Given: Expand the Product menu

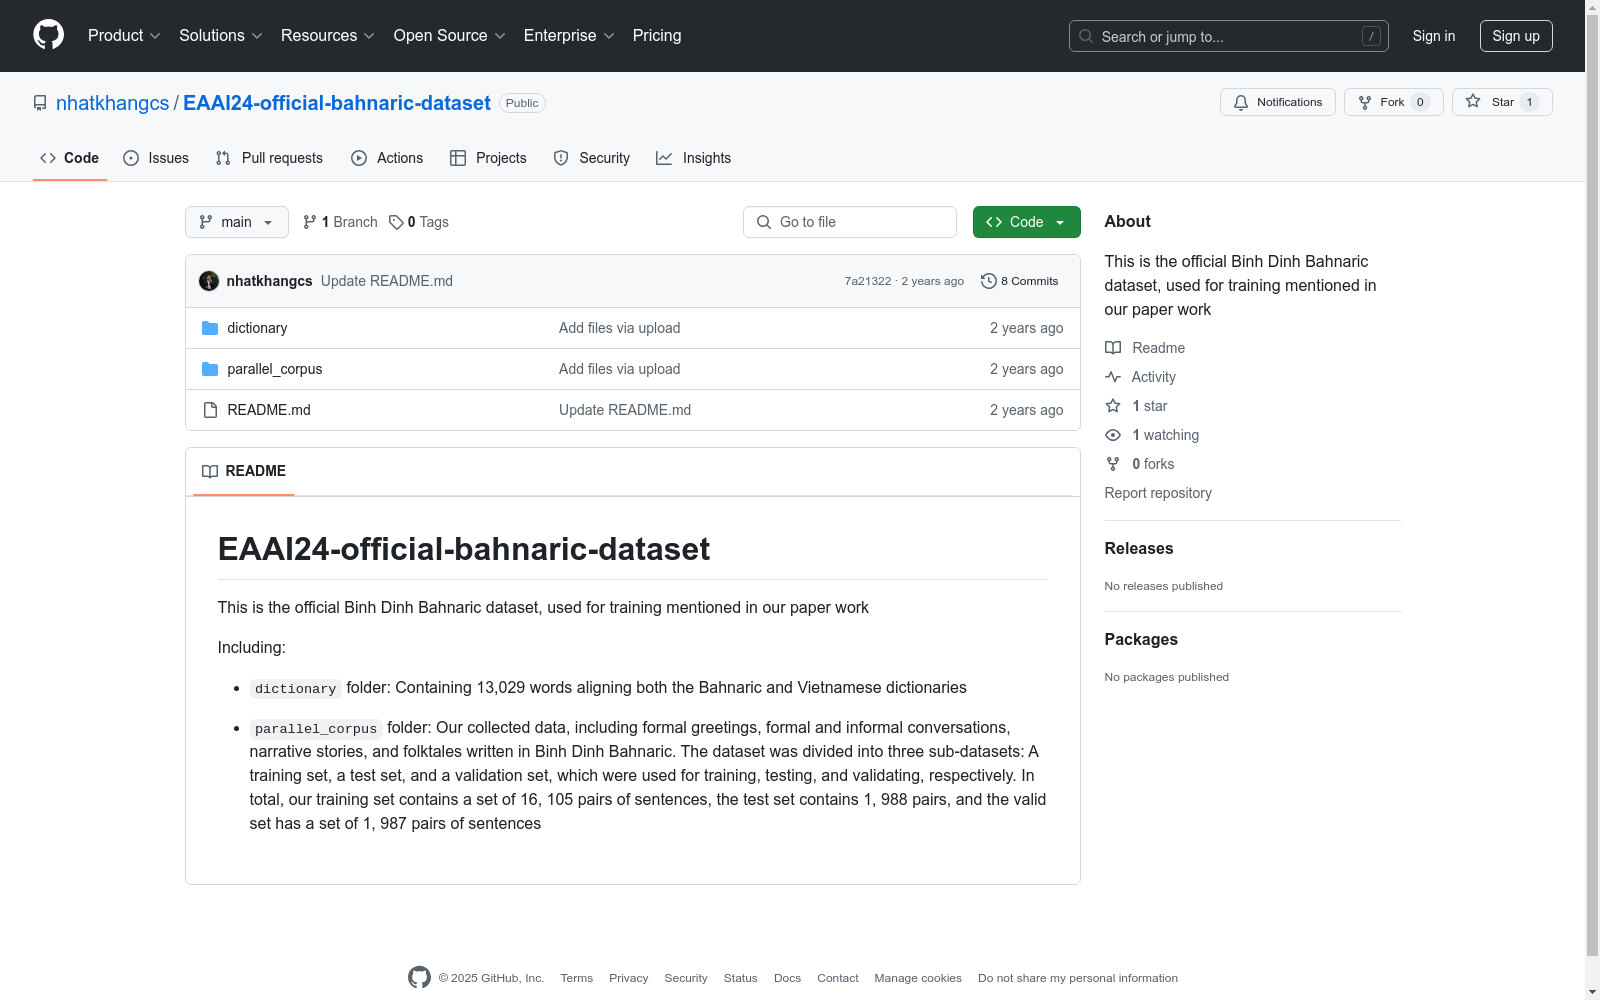Looking at the screenshot, I should (x=124, y=35).
